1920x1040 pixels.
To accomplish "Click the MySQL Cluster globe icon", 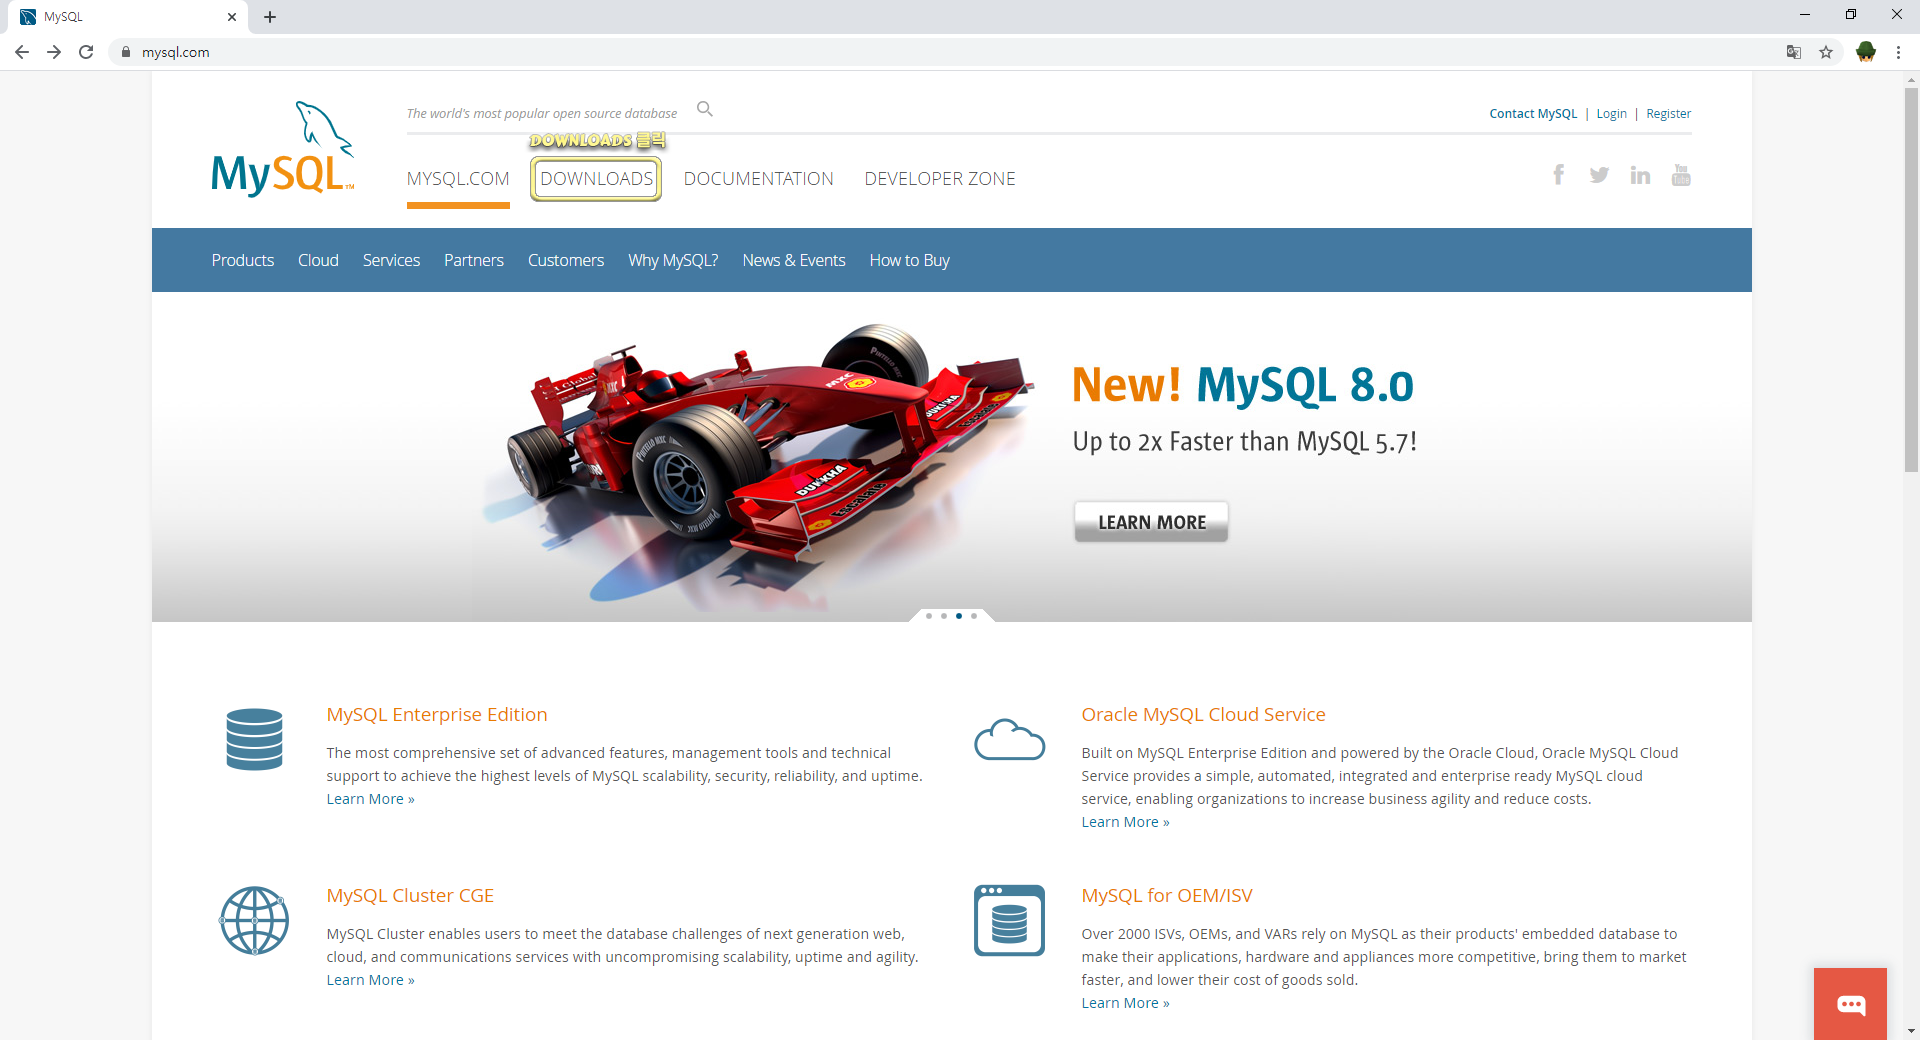I will tap(254, 920).
